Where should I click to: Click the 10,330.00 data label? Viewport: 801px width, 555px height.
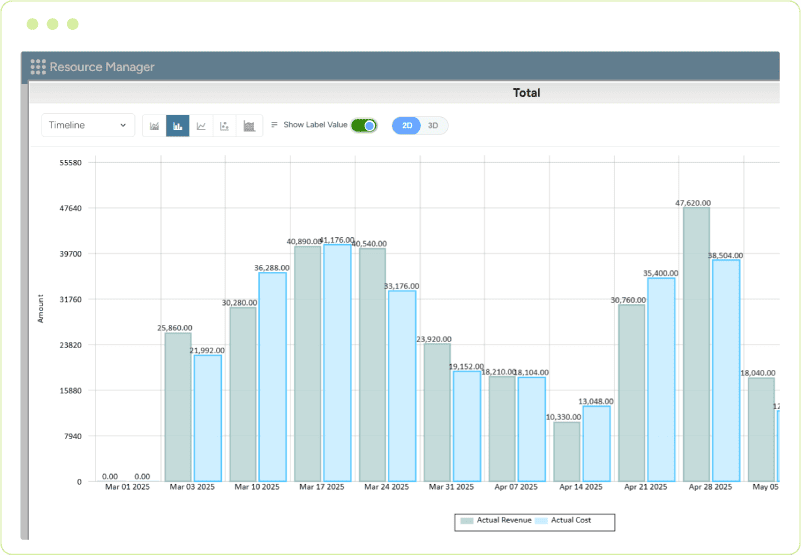click(x=563, y=417)
